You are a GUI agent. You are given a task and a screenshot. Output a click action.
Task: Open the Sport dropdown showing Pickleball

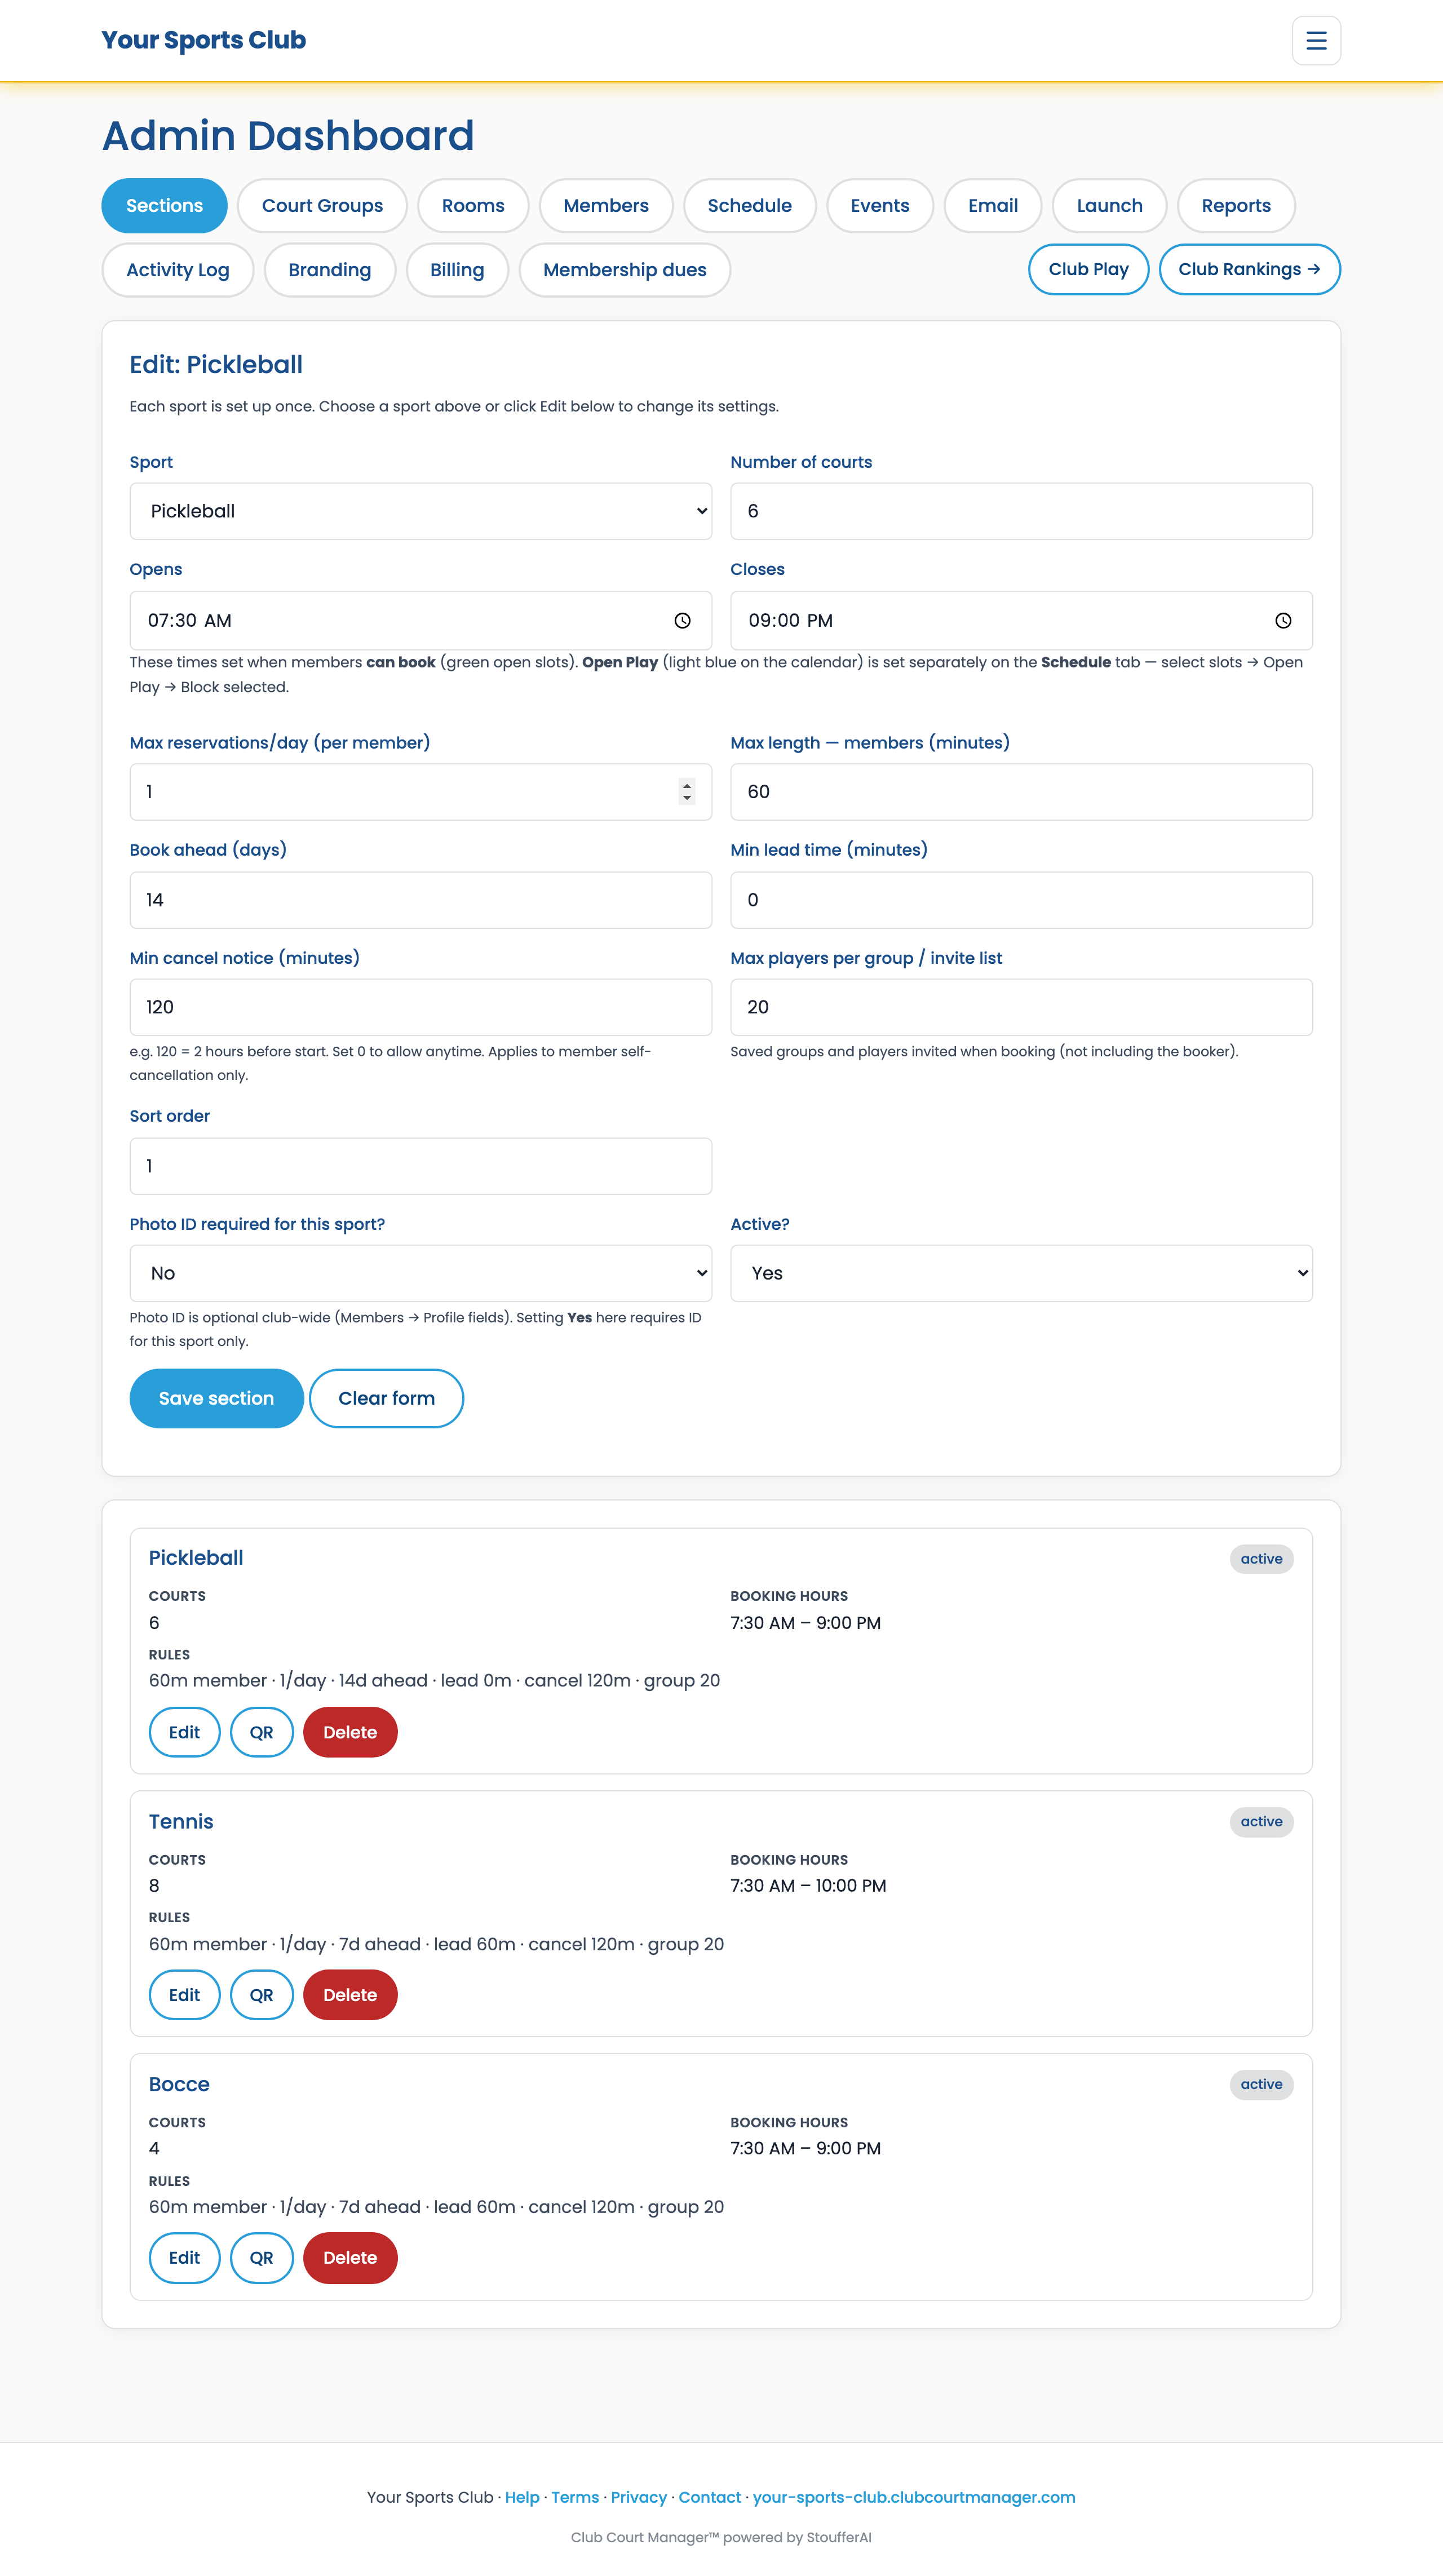[x=421, y=511]
